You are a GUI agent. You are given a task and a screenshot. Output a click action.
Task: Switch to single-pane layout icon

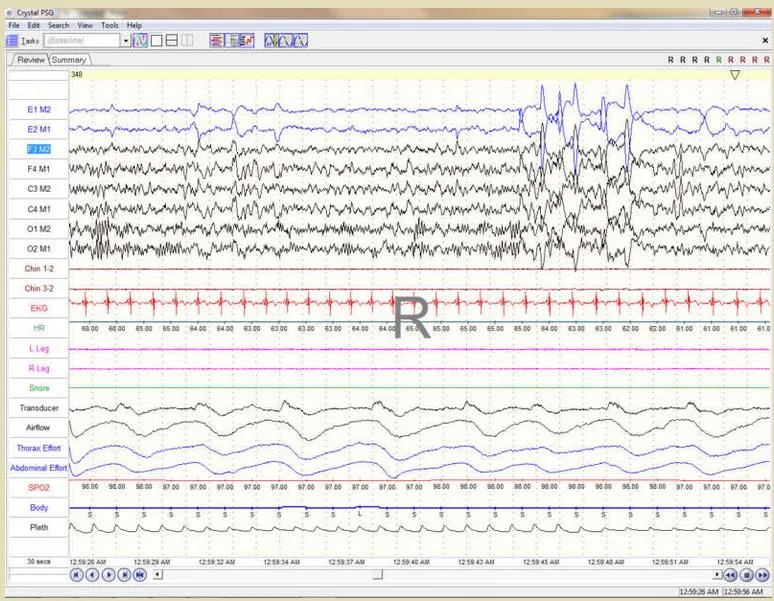[156, 40]
